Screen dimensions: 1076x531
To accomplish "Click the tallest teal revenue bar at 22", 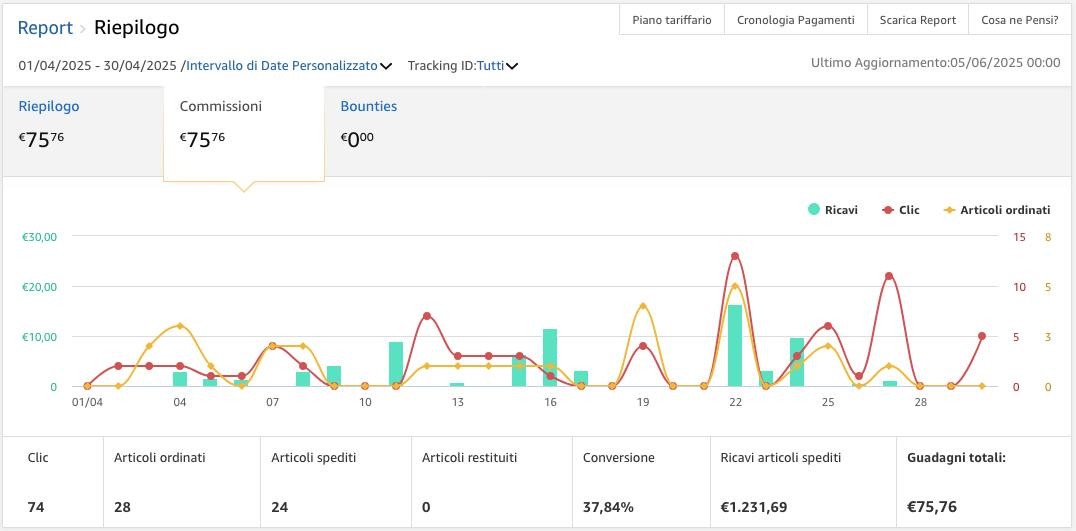I will tap(735, 345).
